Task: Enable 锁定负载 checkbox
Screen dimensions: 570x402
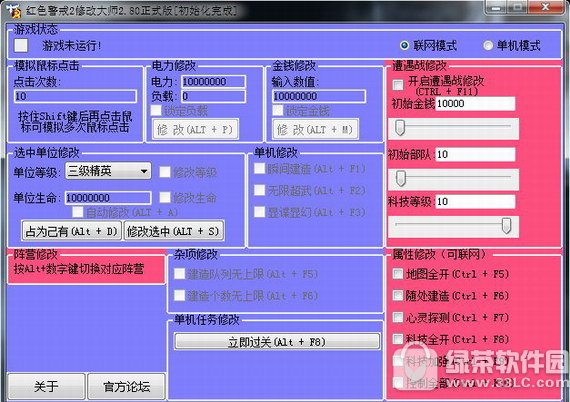Action: click(156, 110)
